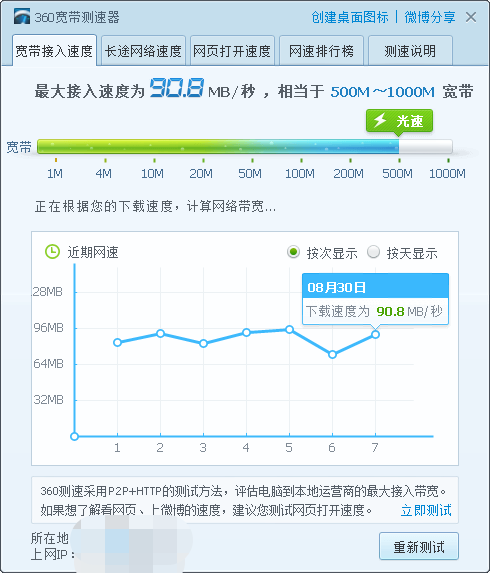Click data point 3 on the chart
490x573 pixels.
point(204,344)
